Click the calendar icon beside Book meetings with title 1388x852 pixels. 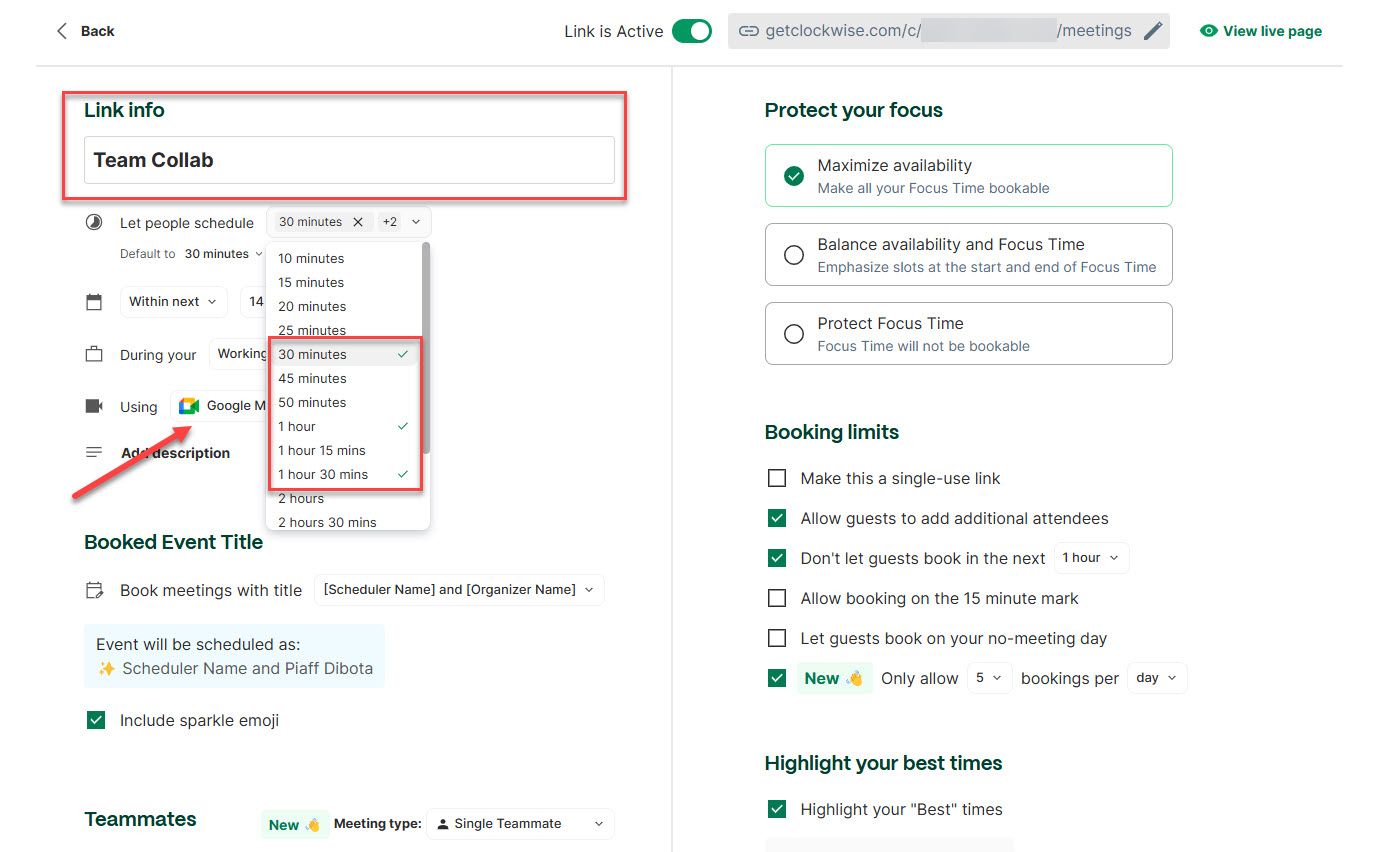click(94, 590)
